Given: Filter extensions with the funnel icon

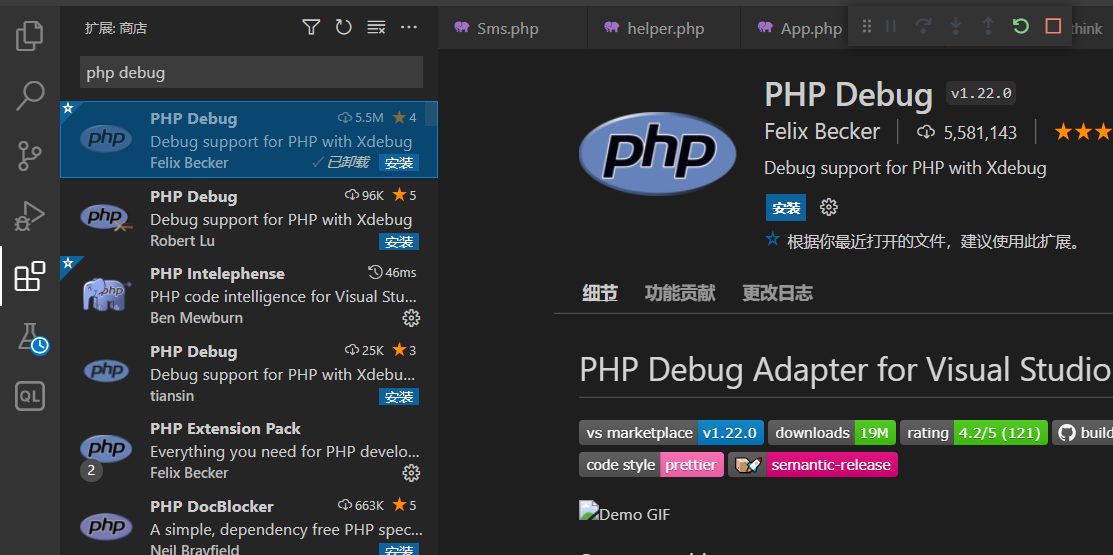Looking at the screenshot, I should pyautogui.click(x=311, y=28).
